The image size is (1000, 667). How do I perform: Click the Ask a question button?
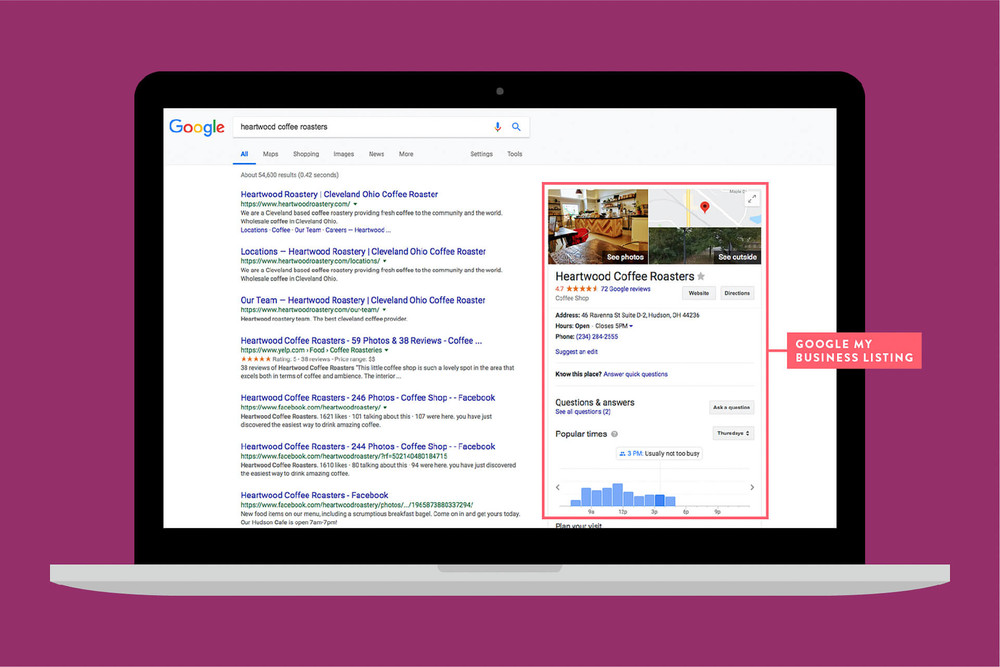[732, 407]
